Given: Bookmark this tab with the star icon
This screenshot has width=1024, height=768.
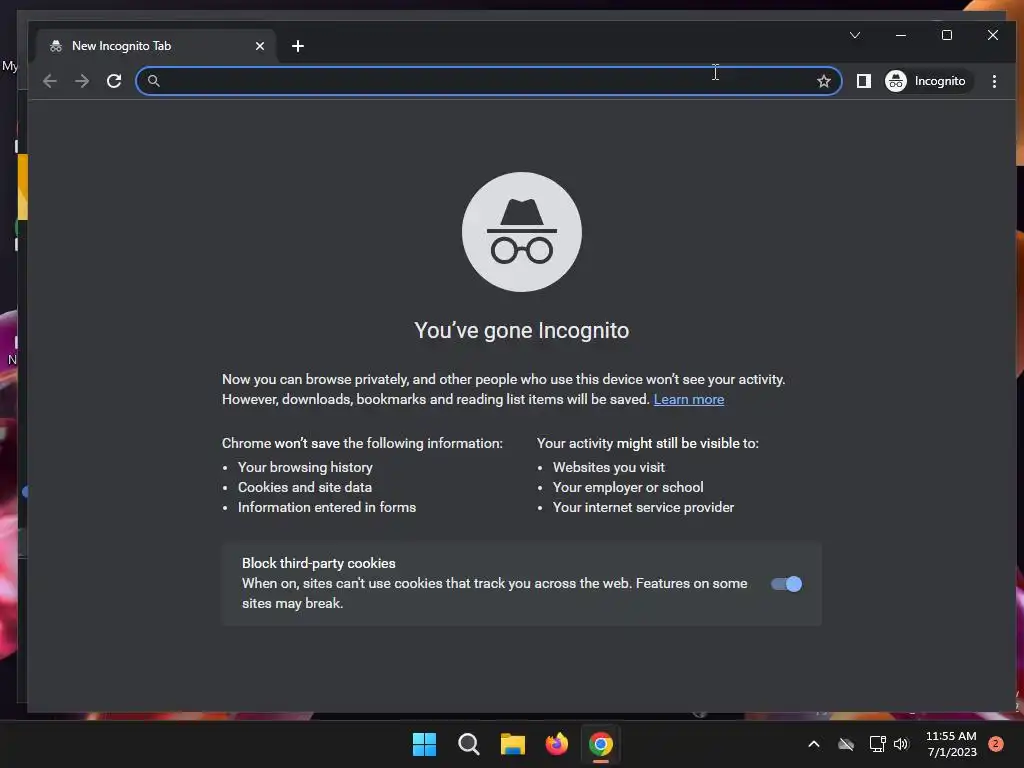Looking at the screenshot, I should [824, 81].
